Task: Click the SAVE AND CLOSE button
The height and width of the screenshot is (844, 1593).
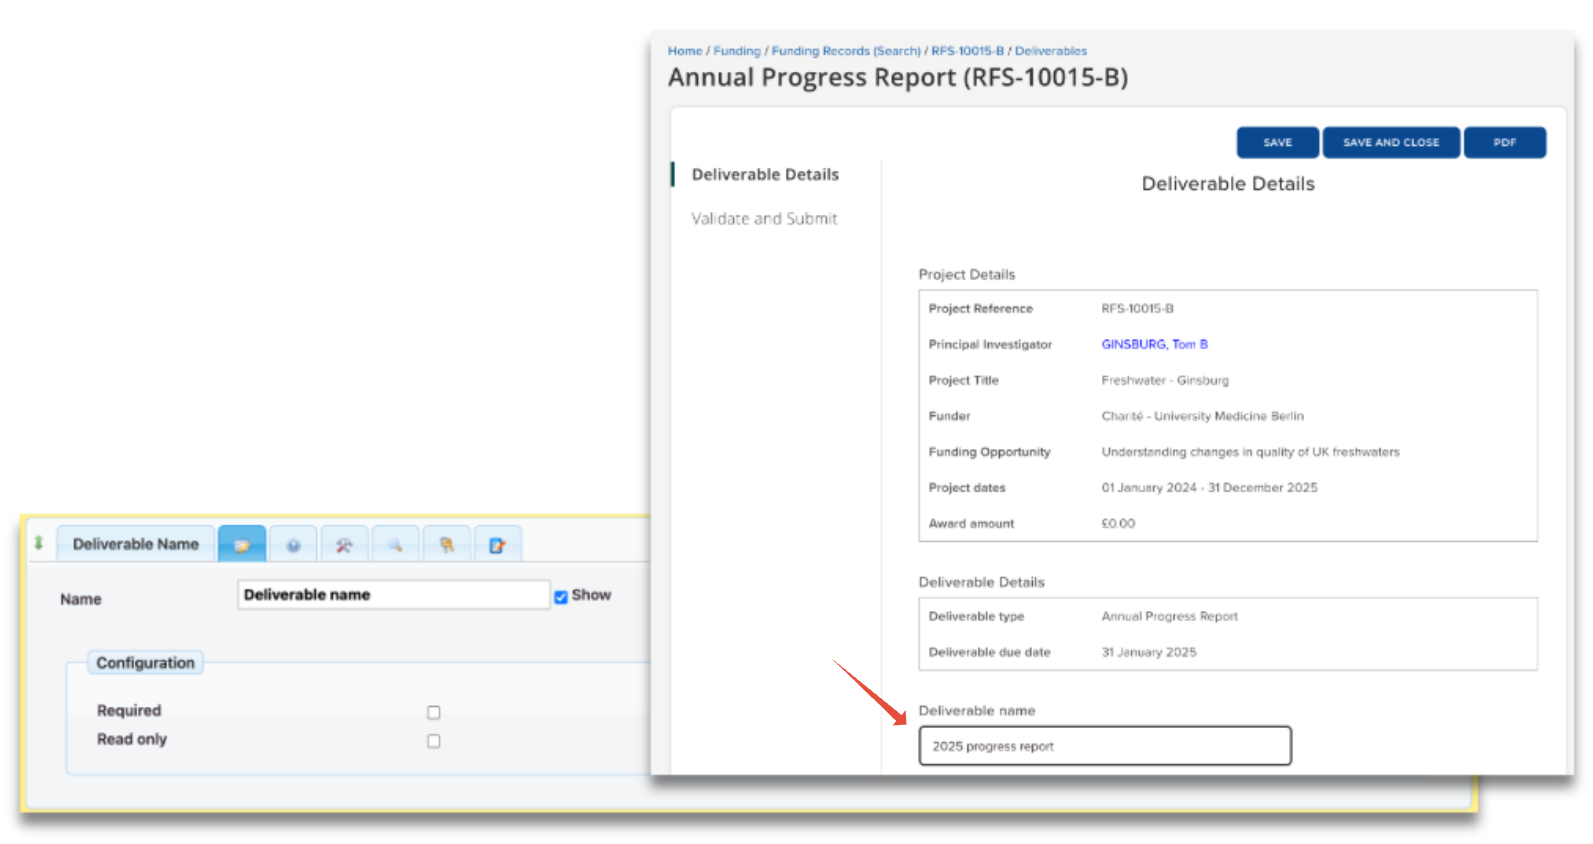Action: click(1390, 143)
